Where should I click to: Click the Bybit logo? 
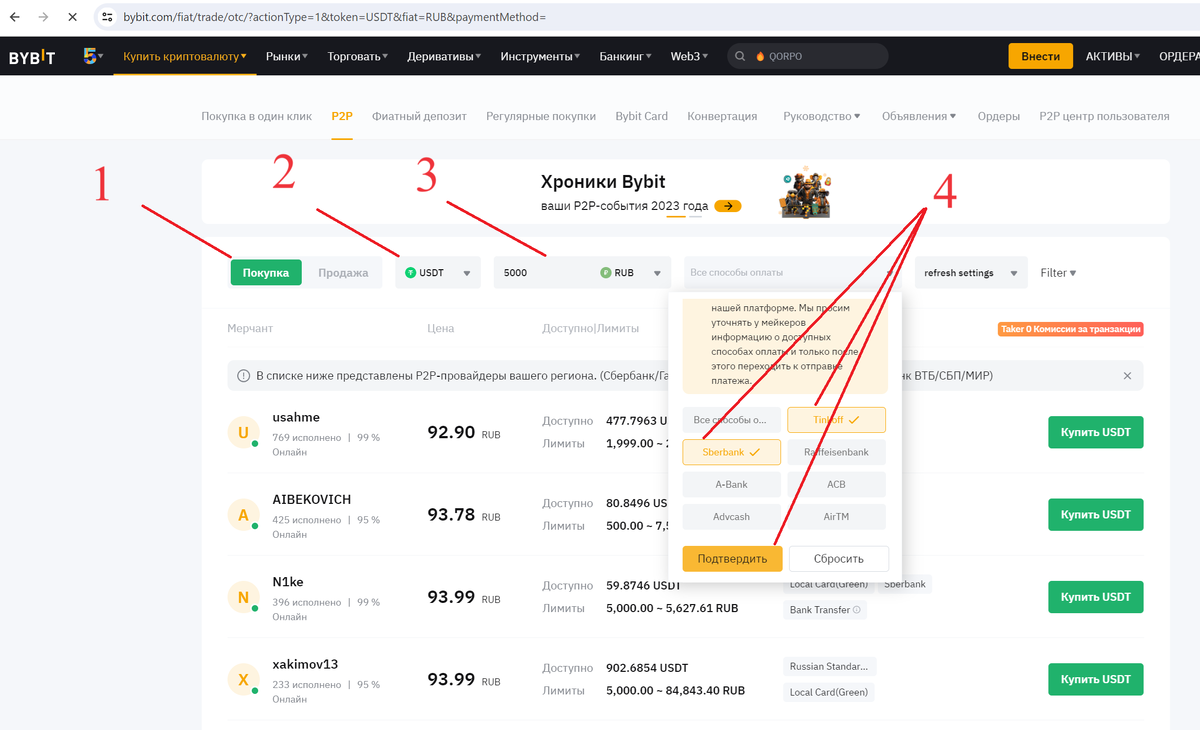[x=32, y=57]
